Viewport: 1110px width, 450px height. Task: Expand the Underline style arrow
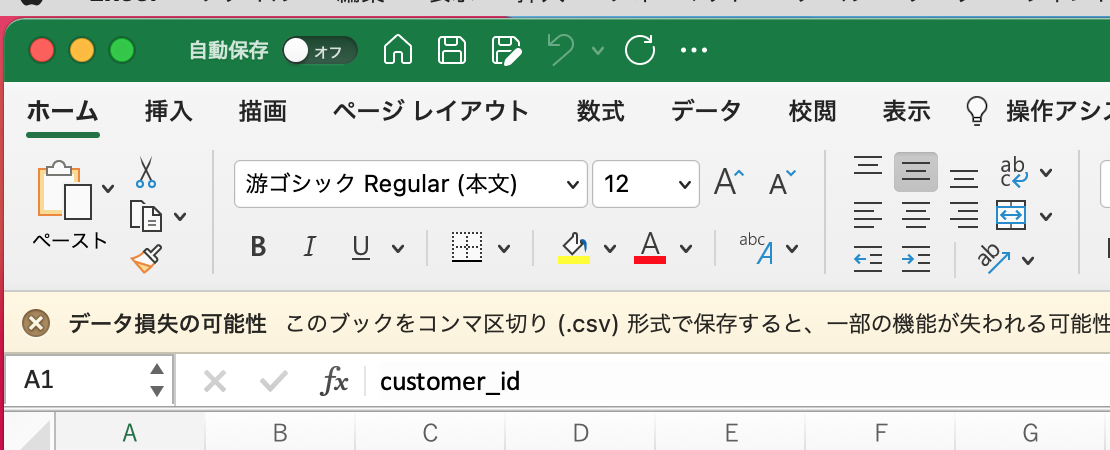(x=398, y=248)
